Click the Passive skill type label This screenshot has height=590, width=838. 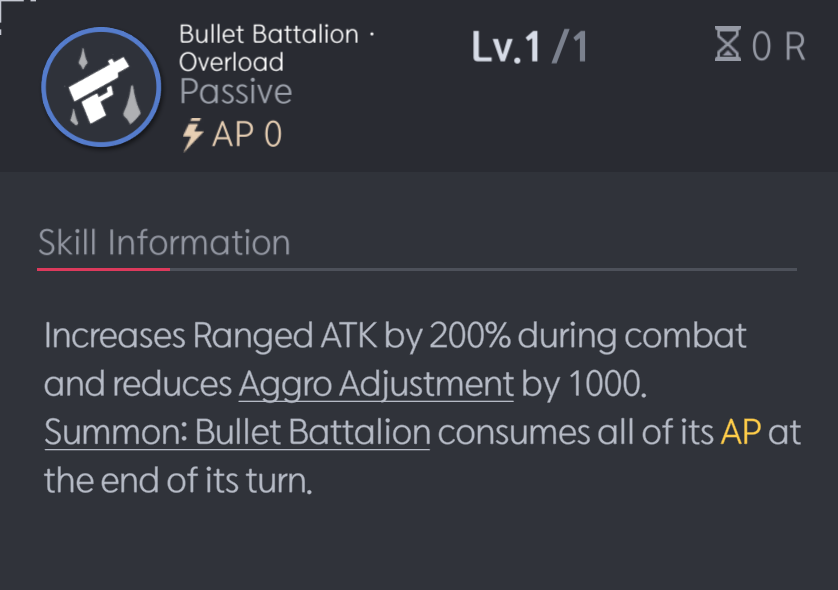236,92
